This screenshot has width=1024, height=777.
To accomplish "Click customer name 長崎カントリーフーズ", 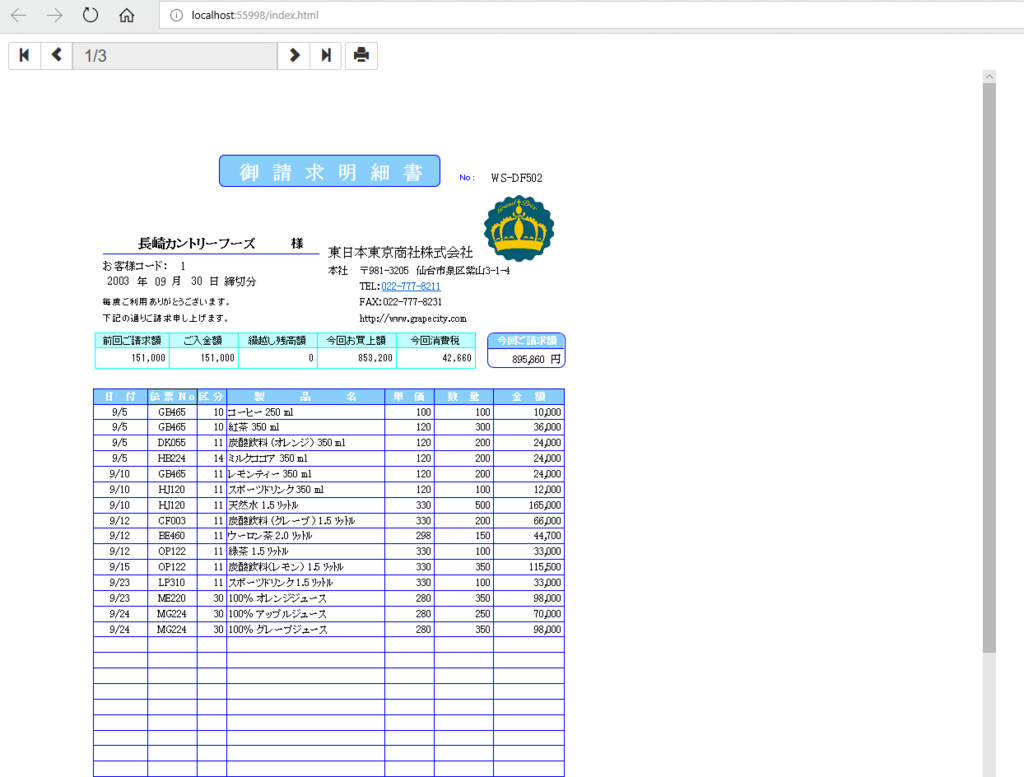I will (197, 244).
